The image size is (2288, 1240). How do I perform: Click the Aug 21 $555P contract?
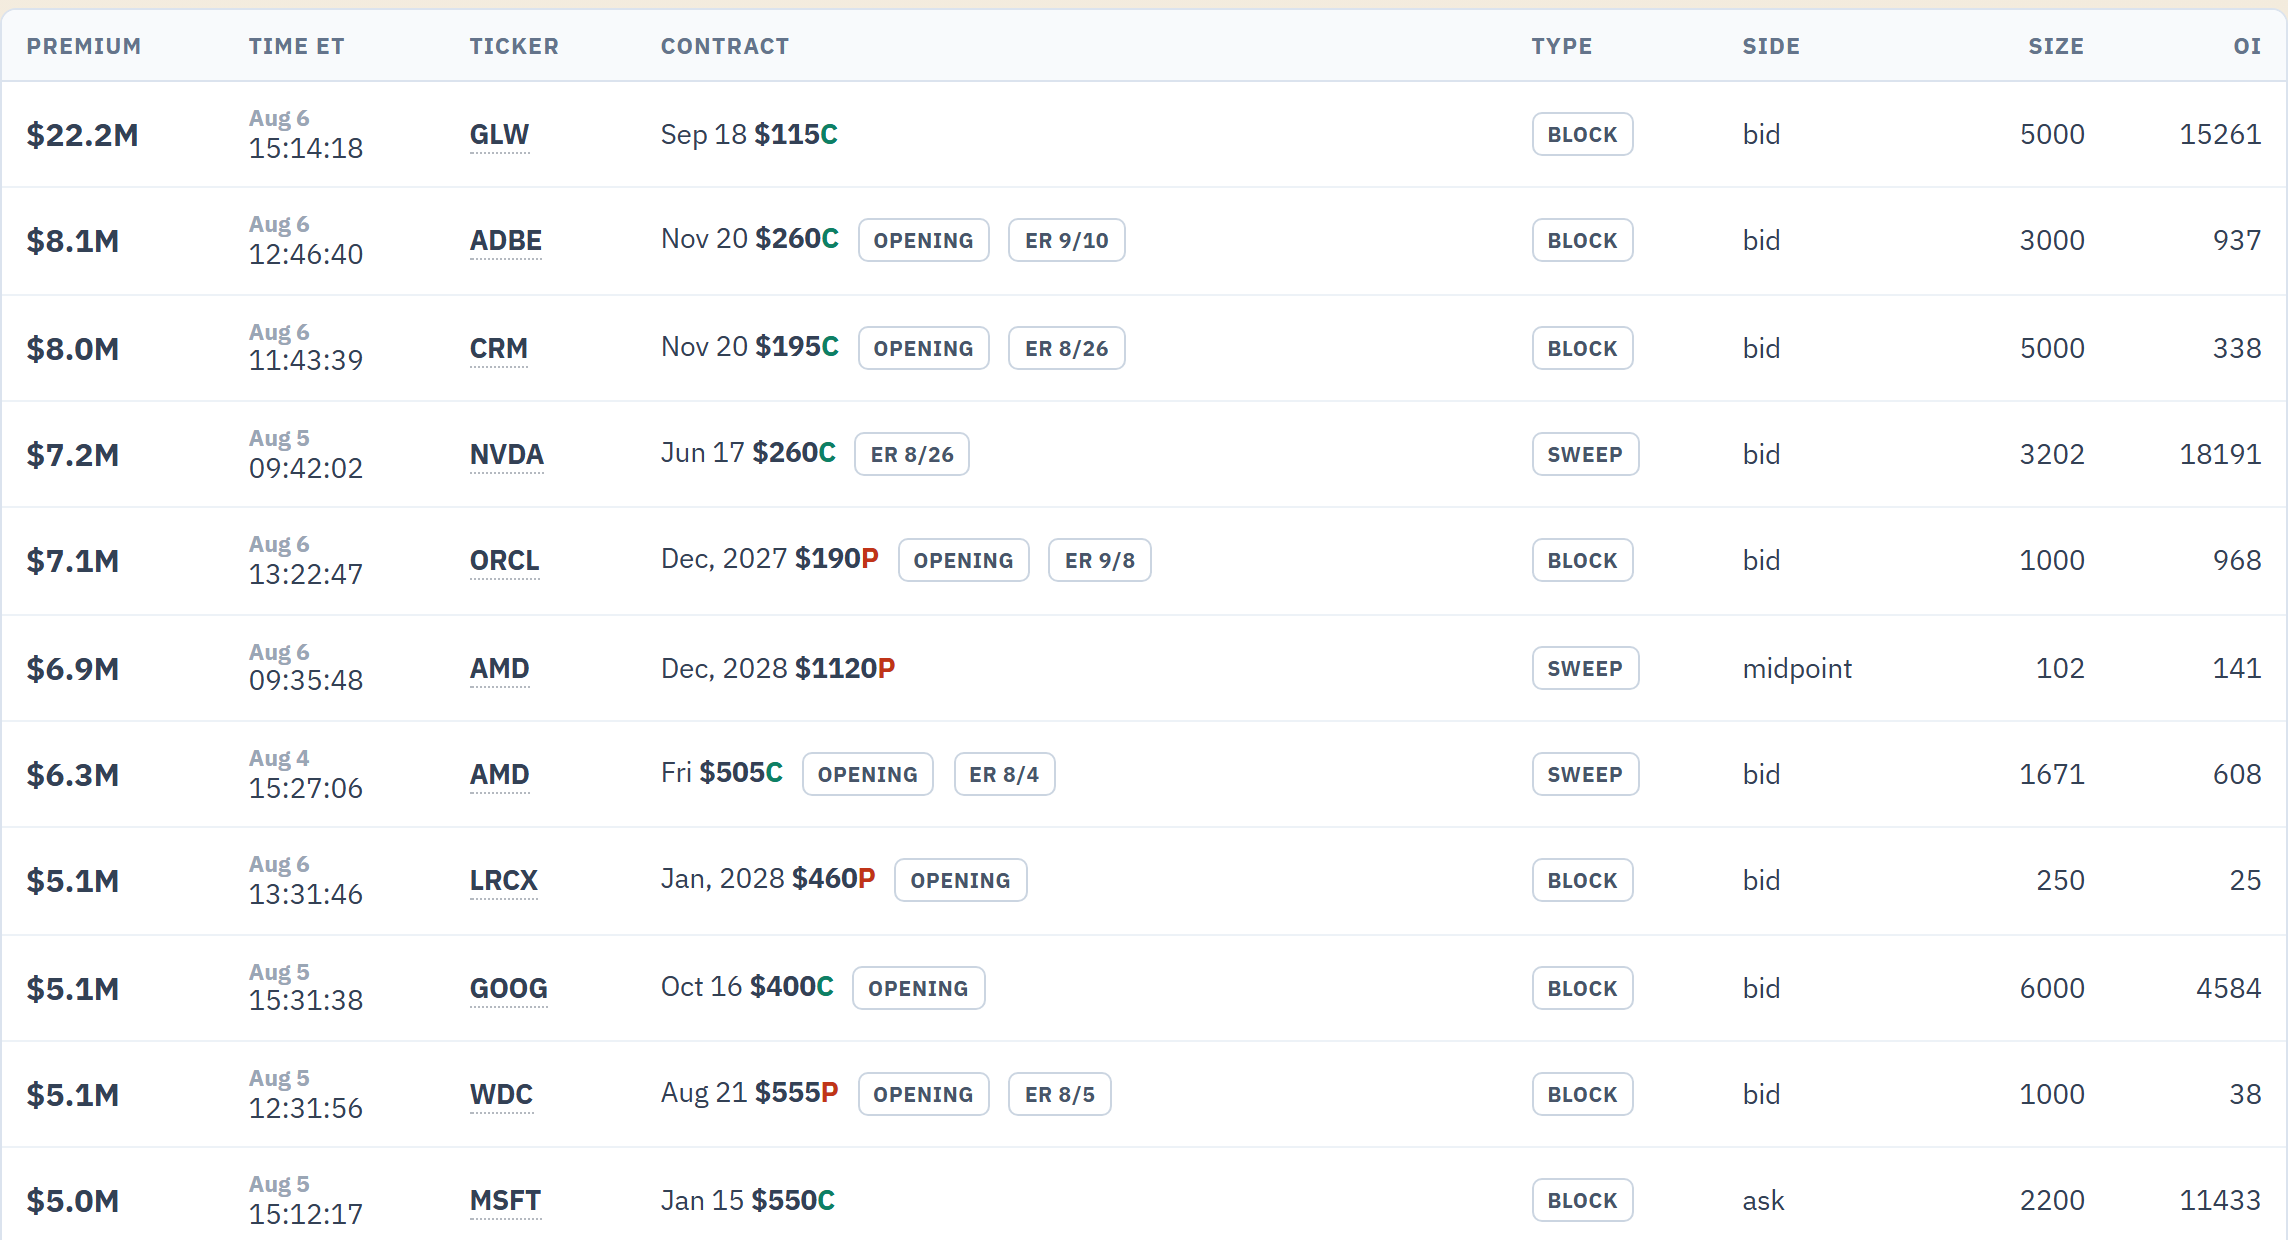[750, 1093]
